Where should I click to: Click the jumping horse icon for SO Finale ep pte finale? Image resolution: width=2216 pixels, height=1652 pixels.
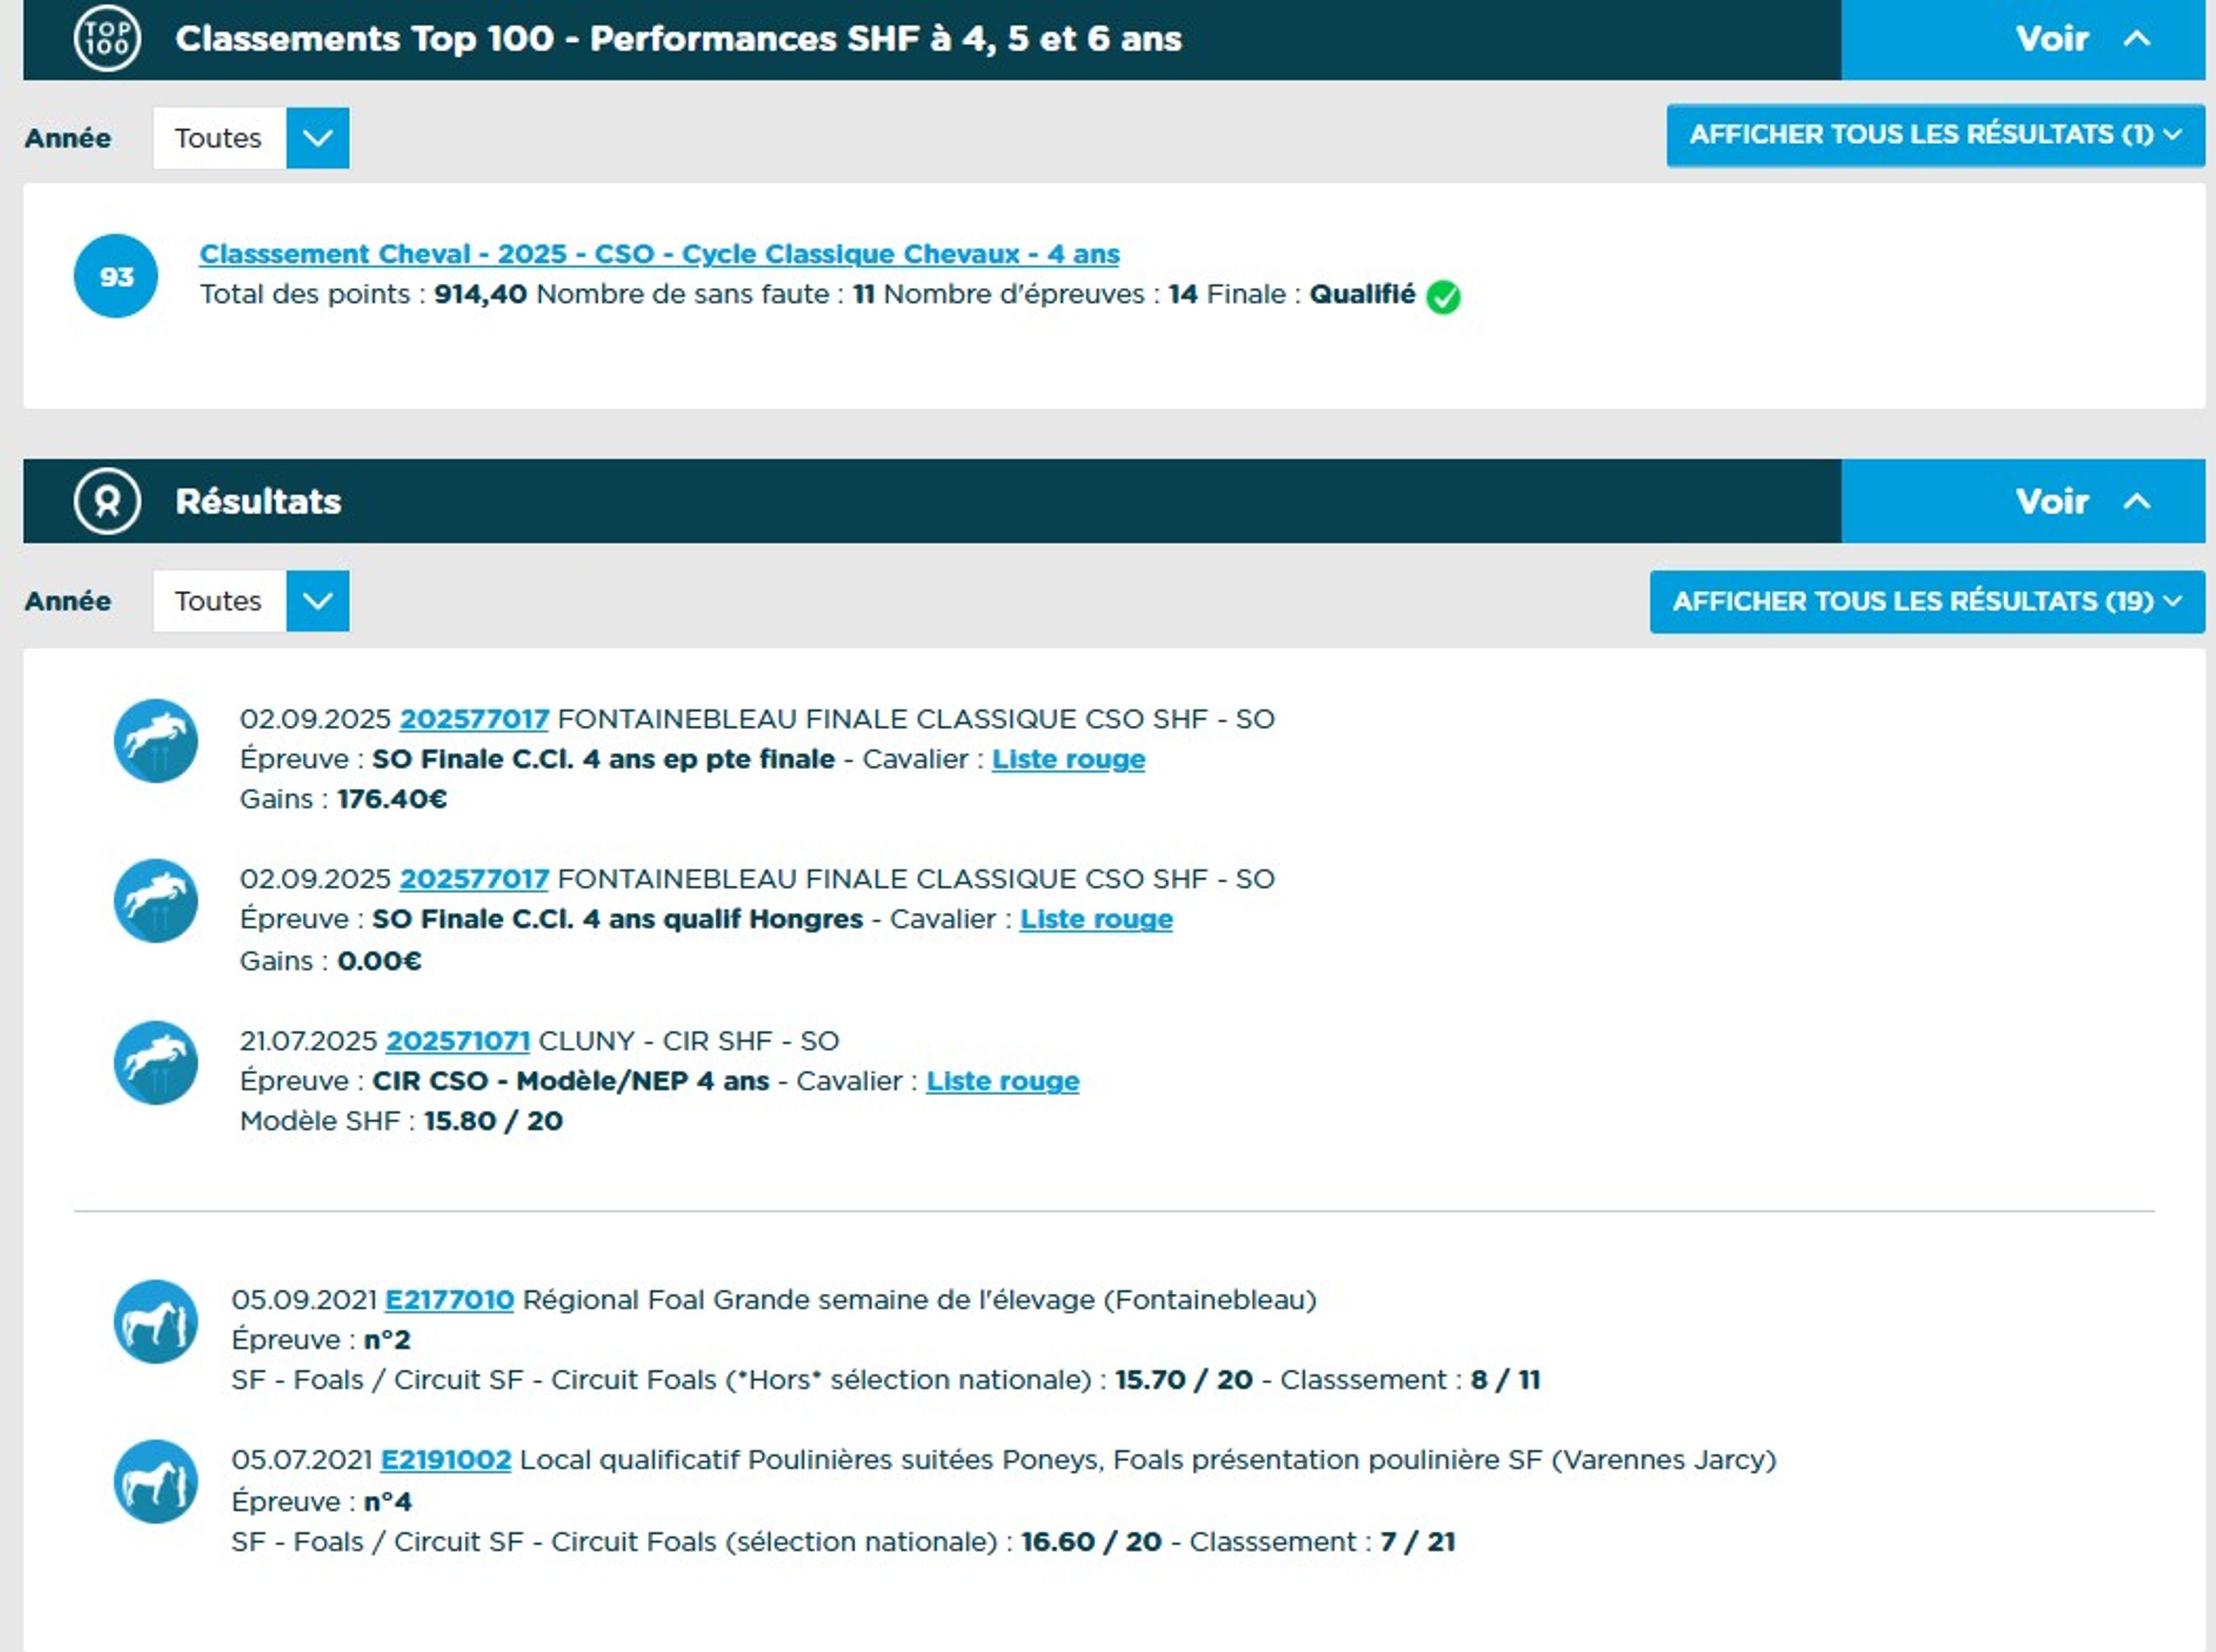(155, 741)
